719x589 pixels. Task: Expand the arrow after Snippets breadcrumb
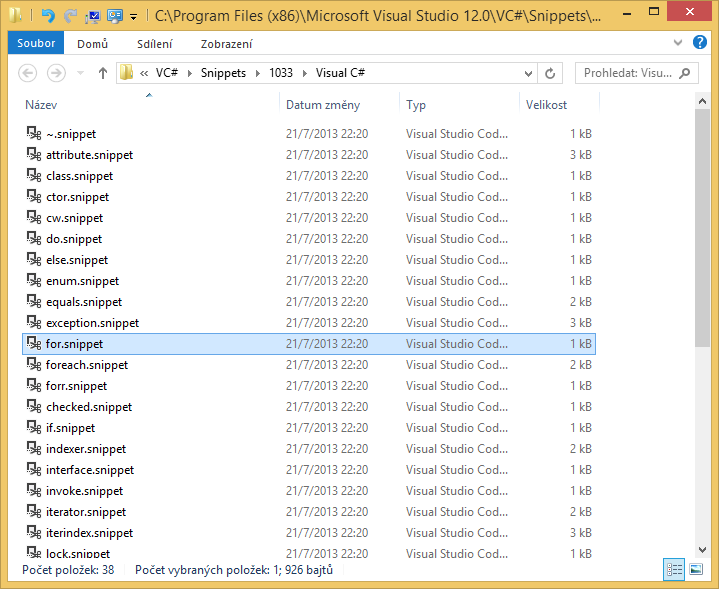pyautogui.click(x=258, y=73)
